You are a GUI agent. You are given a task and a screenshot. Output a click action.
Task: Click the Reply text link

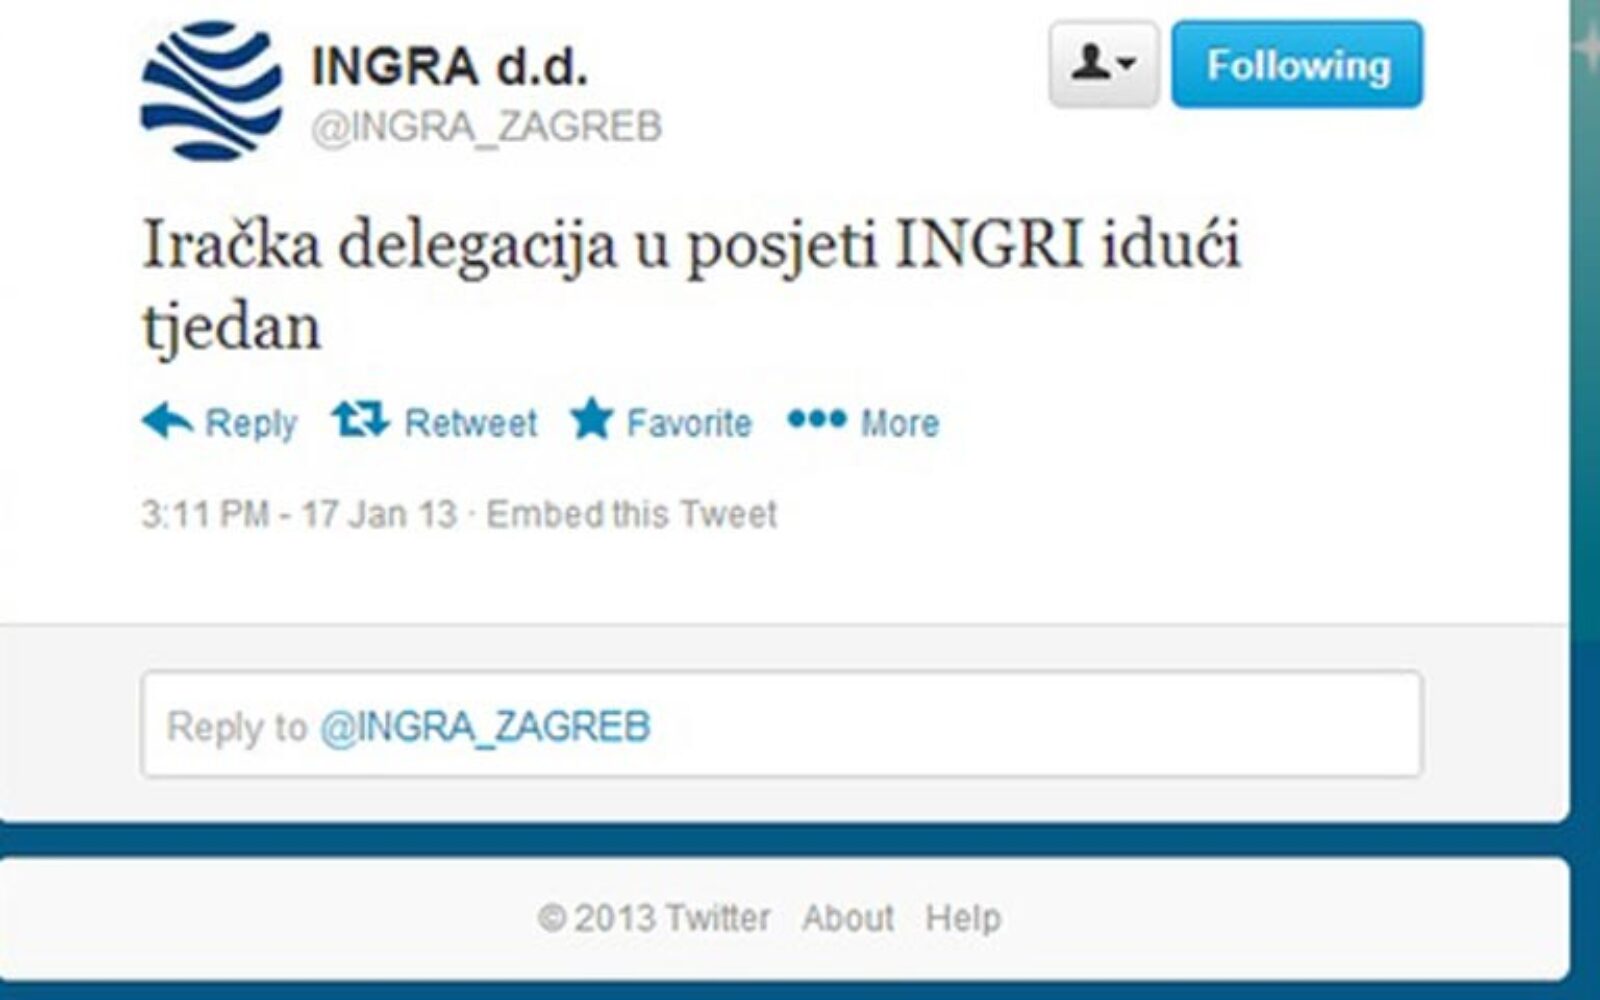(251, 424)
